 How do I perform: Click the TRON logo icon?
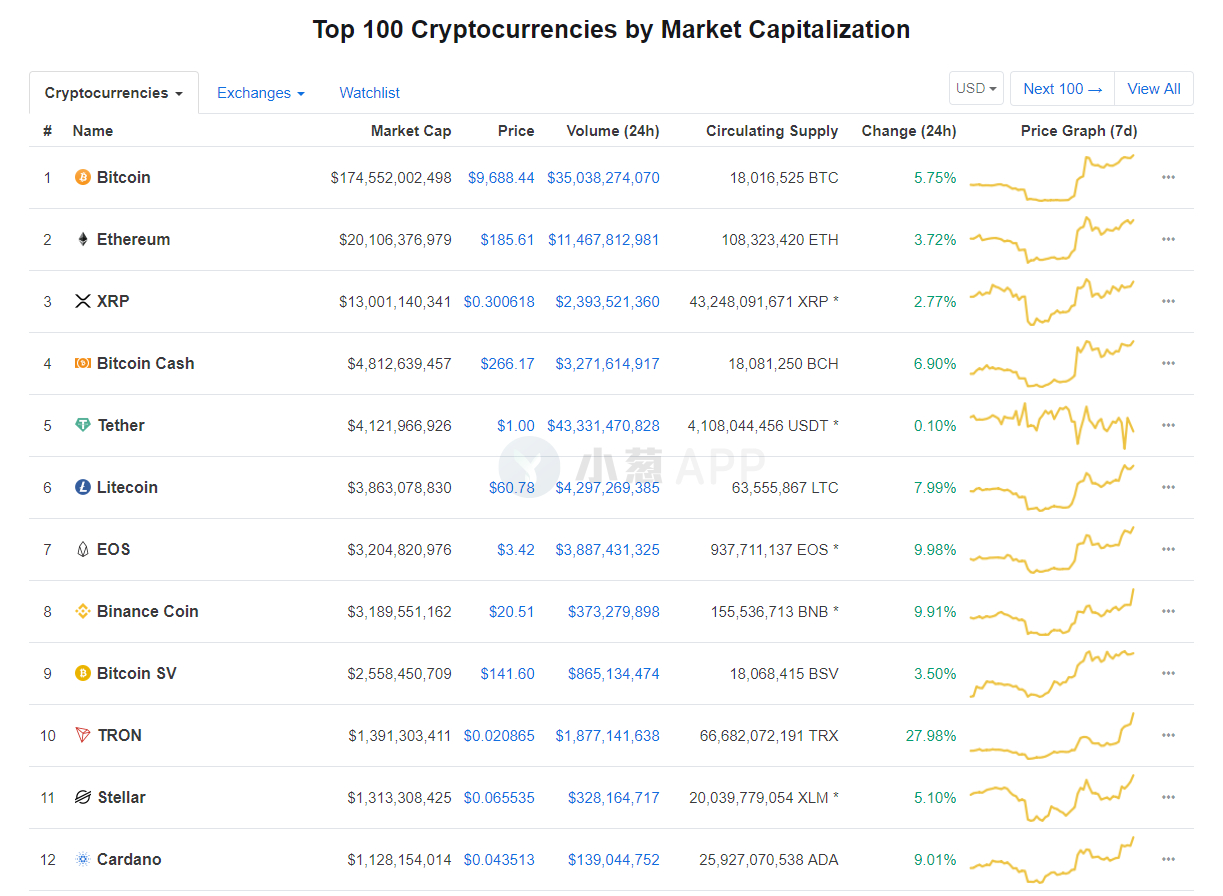point(83,736)
